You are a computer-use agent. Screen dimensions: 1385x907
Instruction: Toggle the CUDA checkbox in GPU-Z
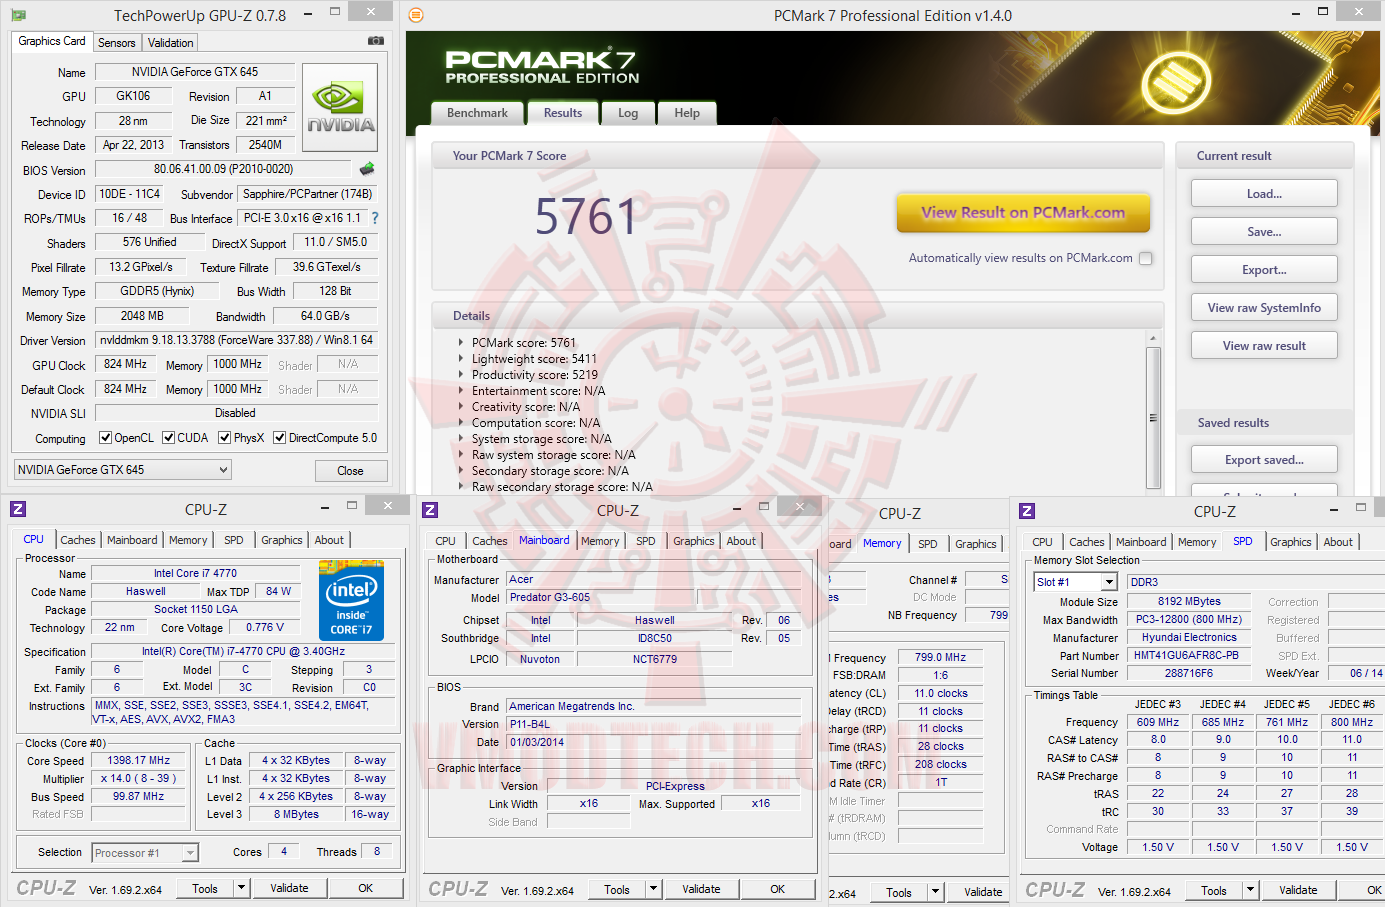[169, 438]
